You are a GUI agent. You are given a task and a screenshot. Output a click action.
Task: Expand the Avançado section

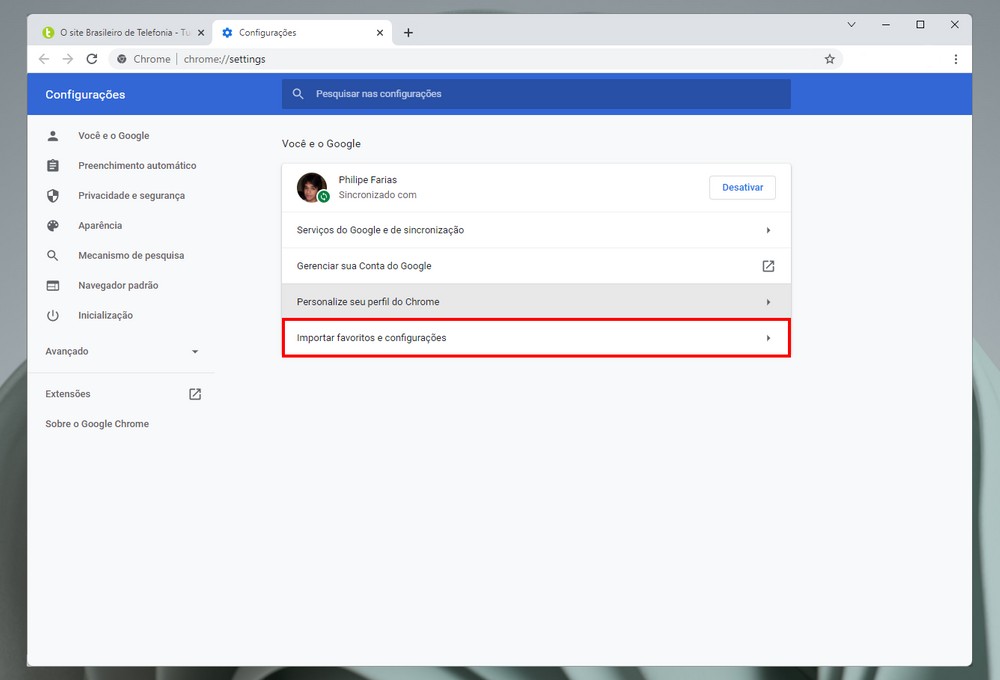pos(194,352)
